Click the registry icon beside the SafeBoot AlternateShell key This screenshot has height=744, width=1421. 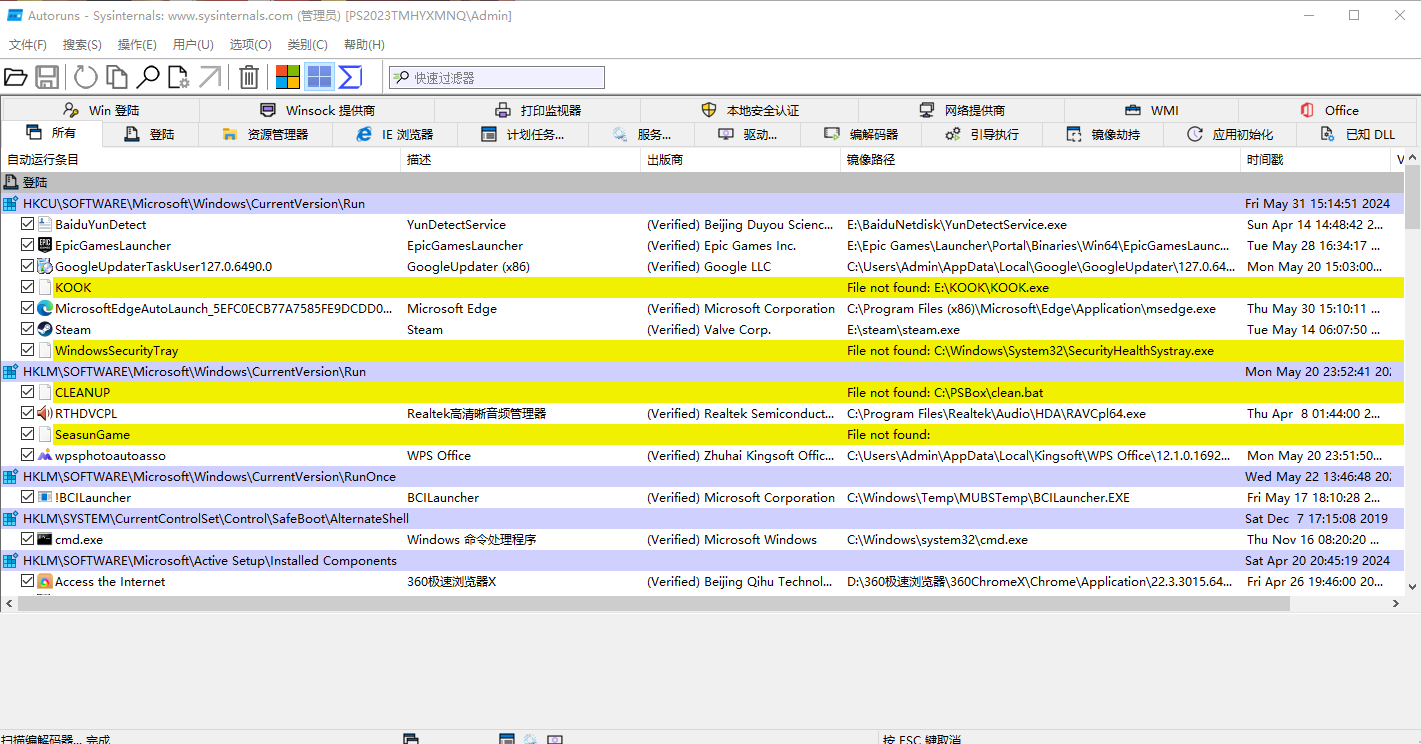pos(11,518)
